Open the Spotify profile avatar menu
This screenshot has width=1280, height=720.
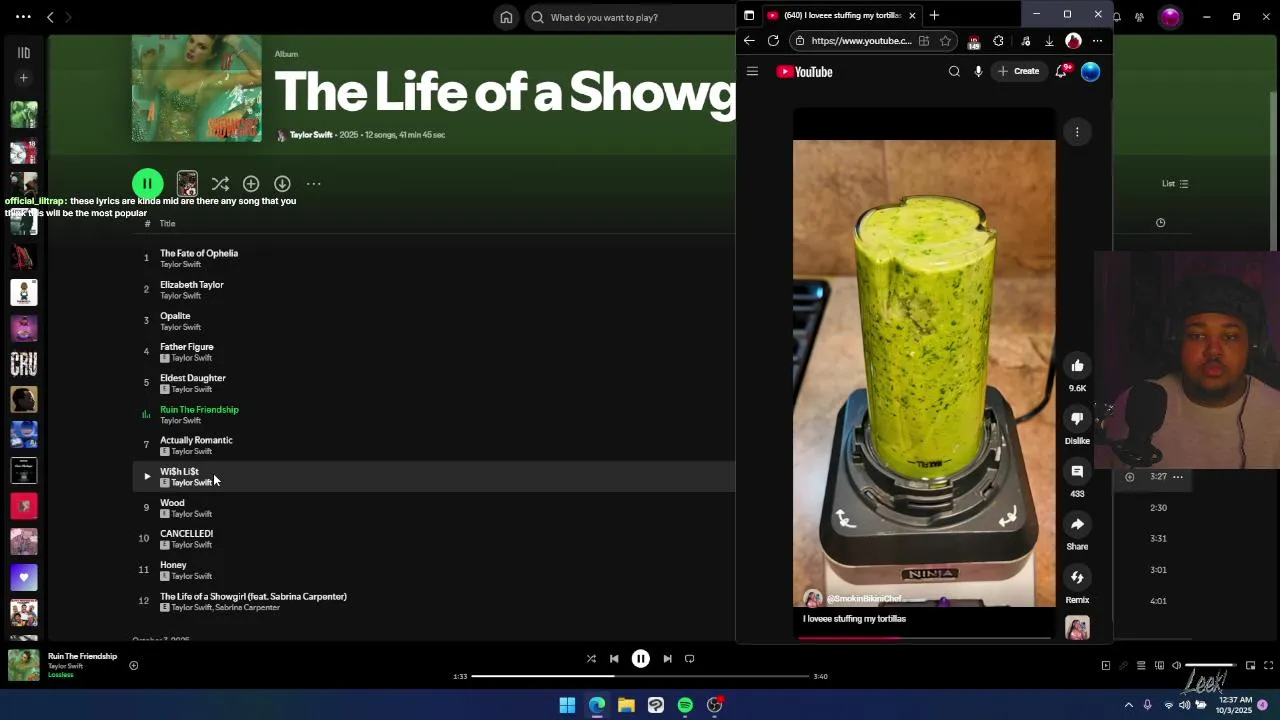click(x=1170, y=17)
